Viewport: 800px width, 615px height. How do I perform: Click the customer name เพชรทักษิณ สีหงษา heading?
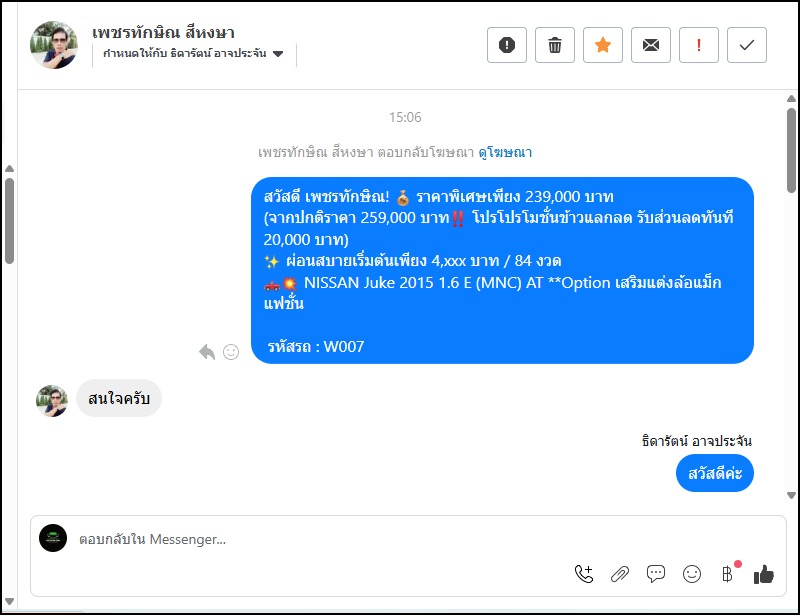(163, 33)
